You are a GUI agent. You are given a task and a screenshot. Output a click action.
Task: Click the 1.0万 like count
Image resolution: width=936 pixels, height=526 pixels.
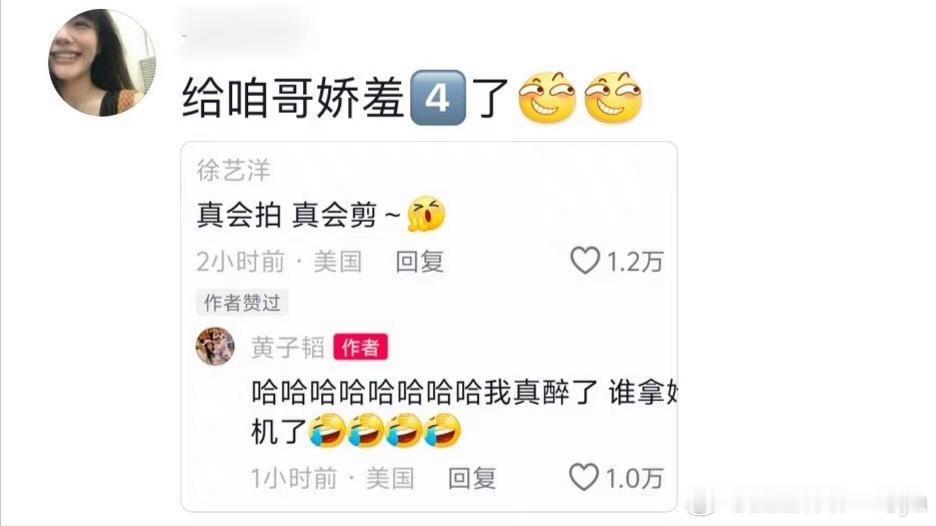coord(634,478)
